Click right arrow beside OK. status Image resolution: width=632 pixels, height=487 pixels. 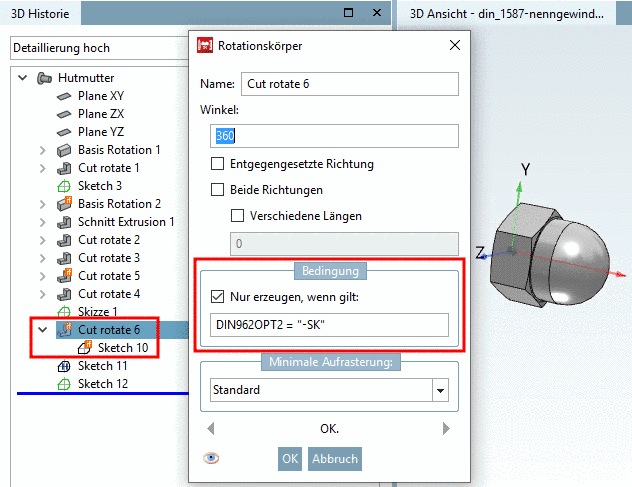click(446, 429)
